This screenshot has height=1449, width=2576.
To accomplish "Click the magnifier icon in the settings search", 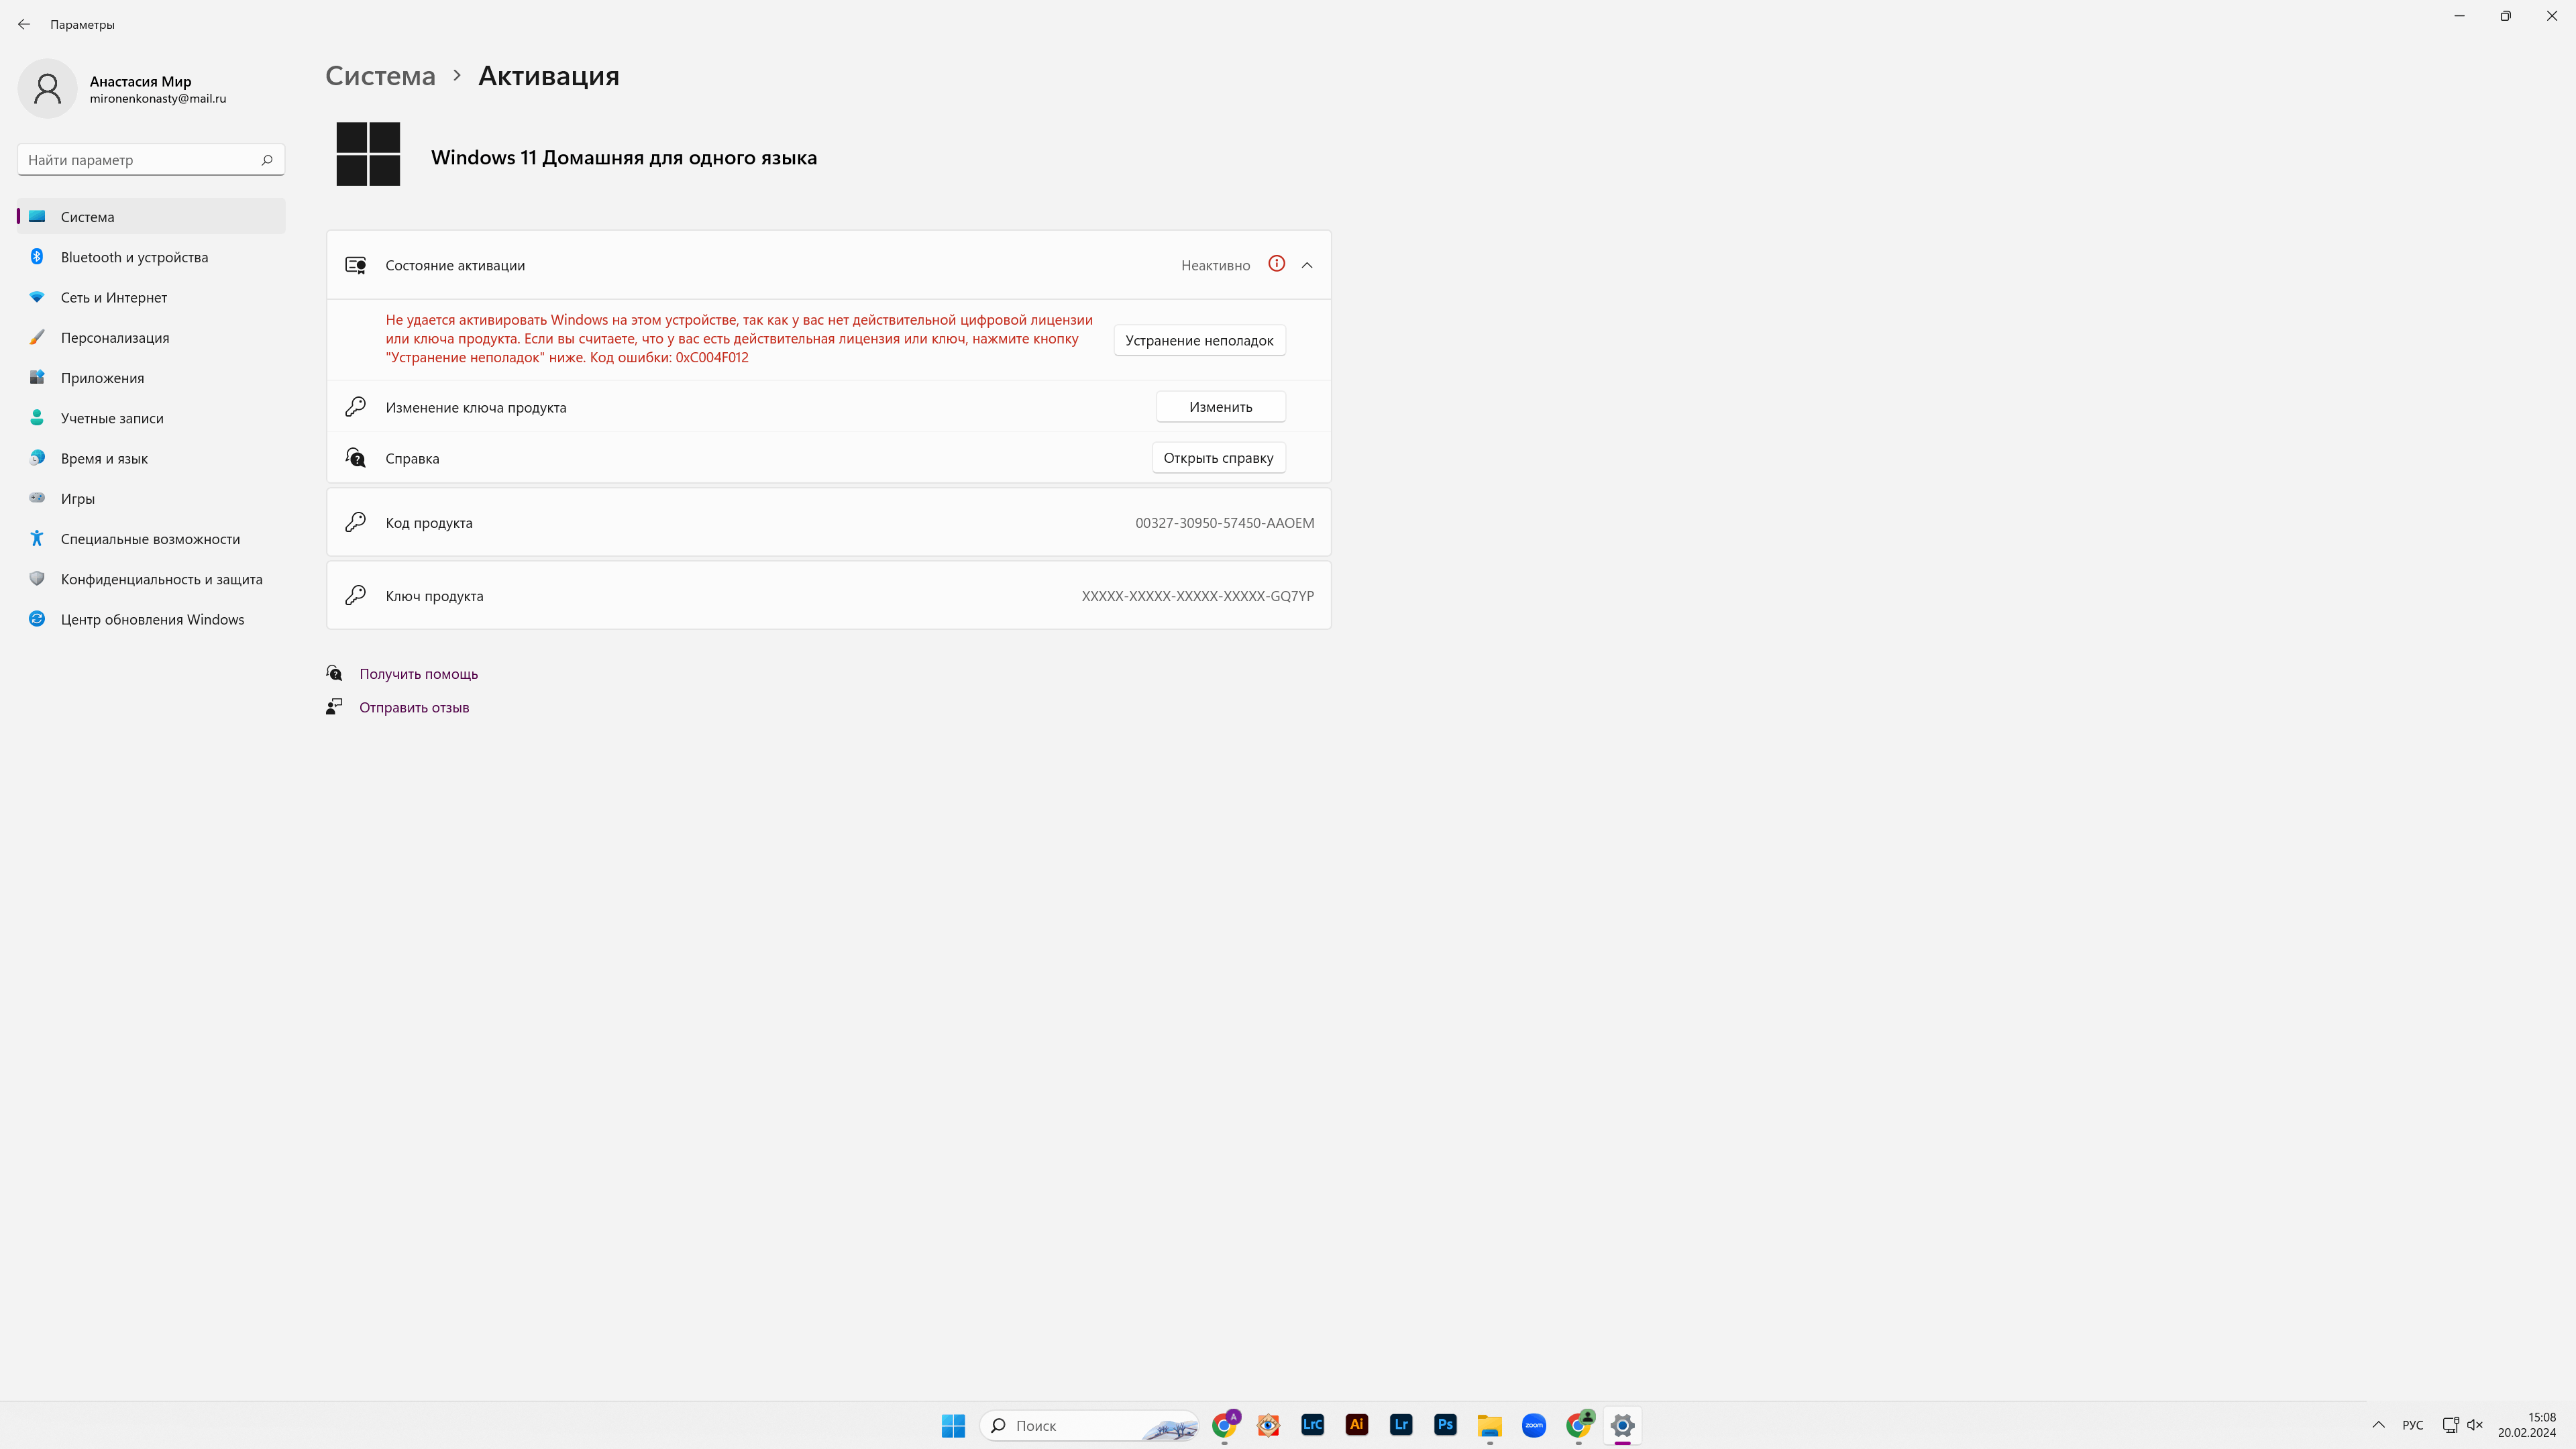I will click(267, 160).
